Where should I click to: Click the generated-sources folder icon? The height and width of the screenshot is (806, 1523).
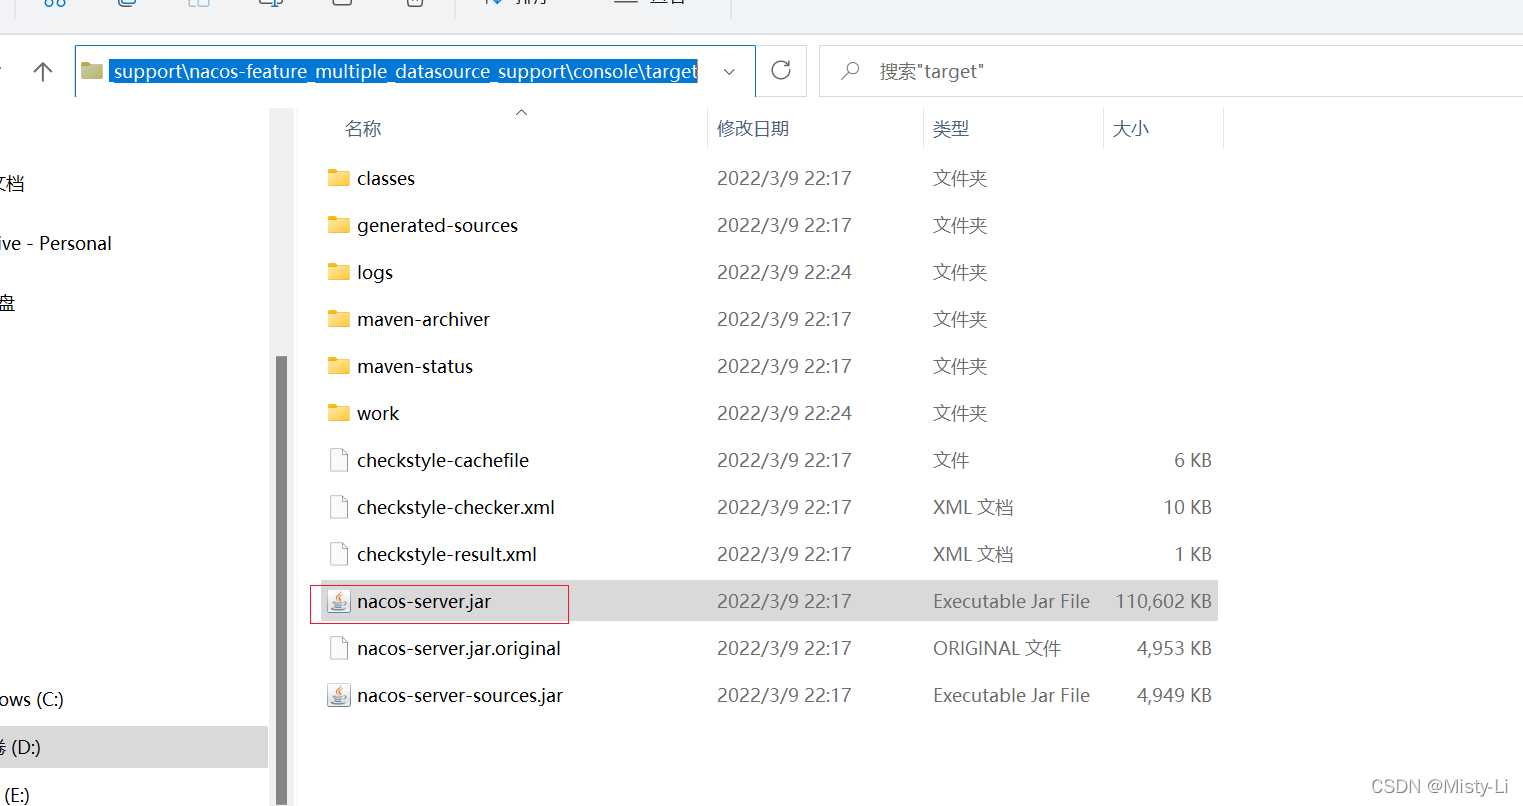[x=339, y=225]
